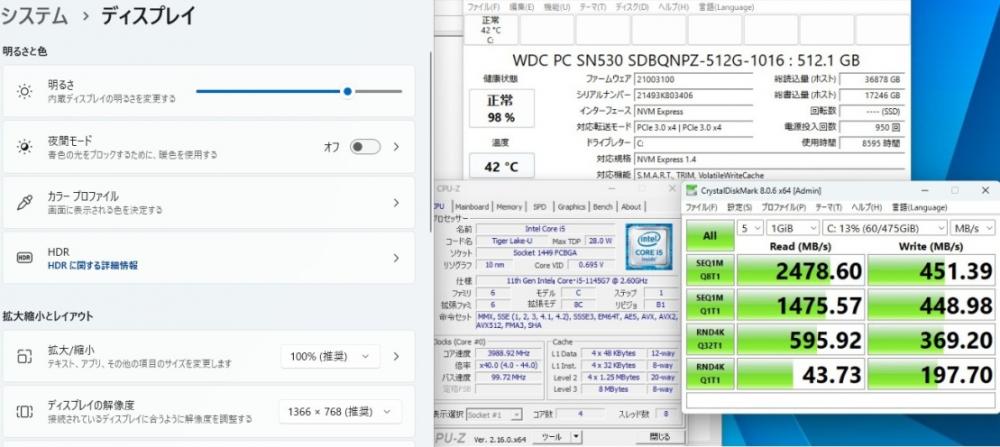This screenshot has width=1000, height=447.
Task: Open the ファイル(F) menu in CrystalDiskMark
Action: [x=702, y=207]
